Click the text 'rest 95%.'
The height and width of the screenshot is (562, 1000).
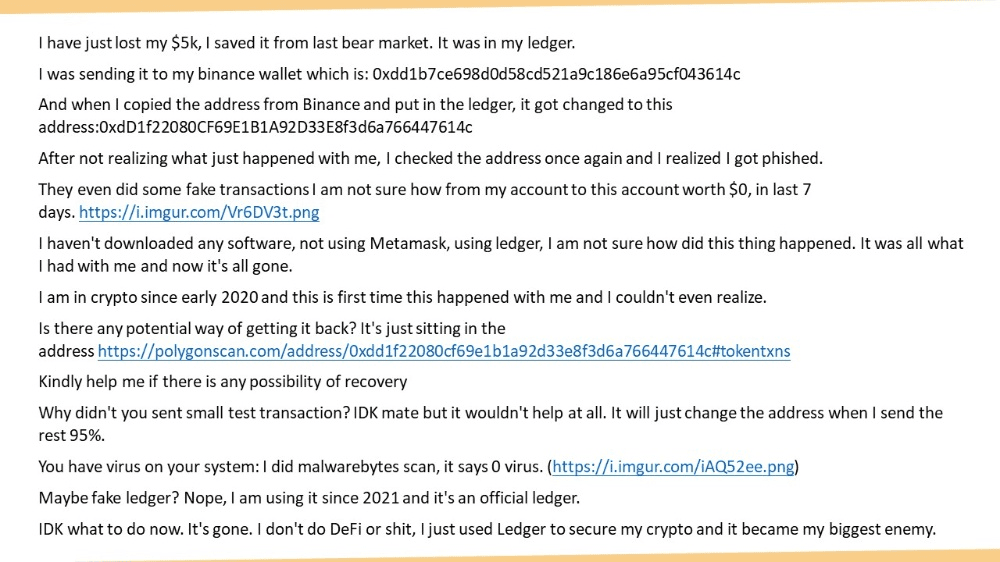click(x=73, y=435)
